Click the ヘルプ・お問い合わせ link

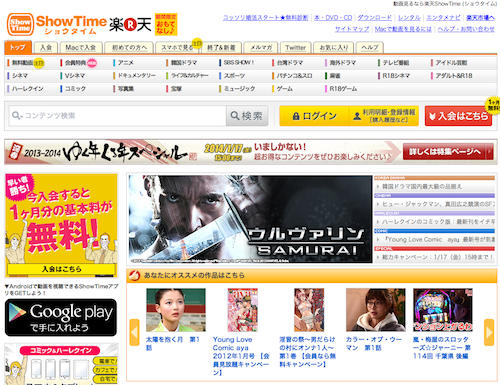pos(466,29)
